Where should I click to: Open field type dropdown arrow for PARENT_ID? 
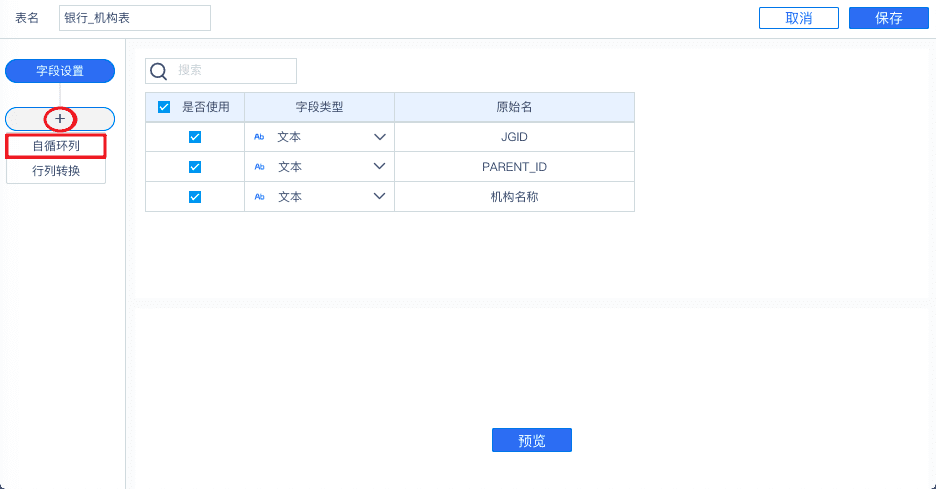(x=379, y=167)
